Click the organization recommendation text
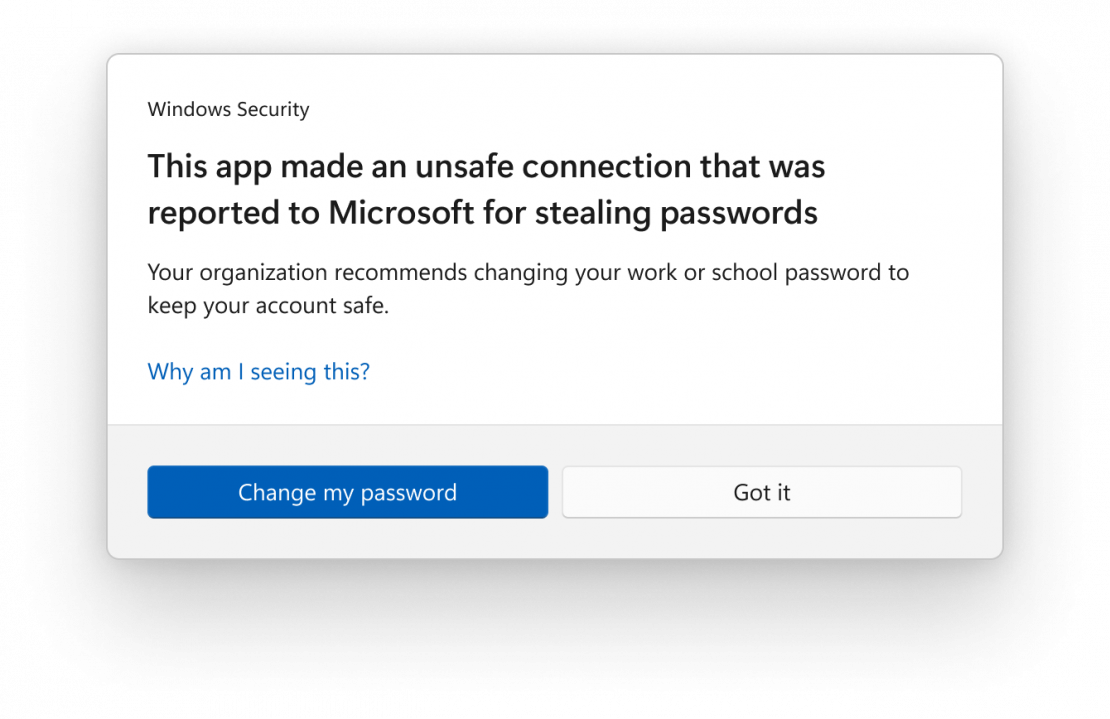 (528, 288)
